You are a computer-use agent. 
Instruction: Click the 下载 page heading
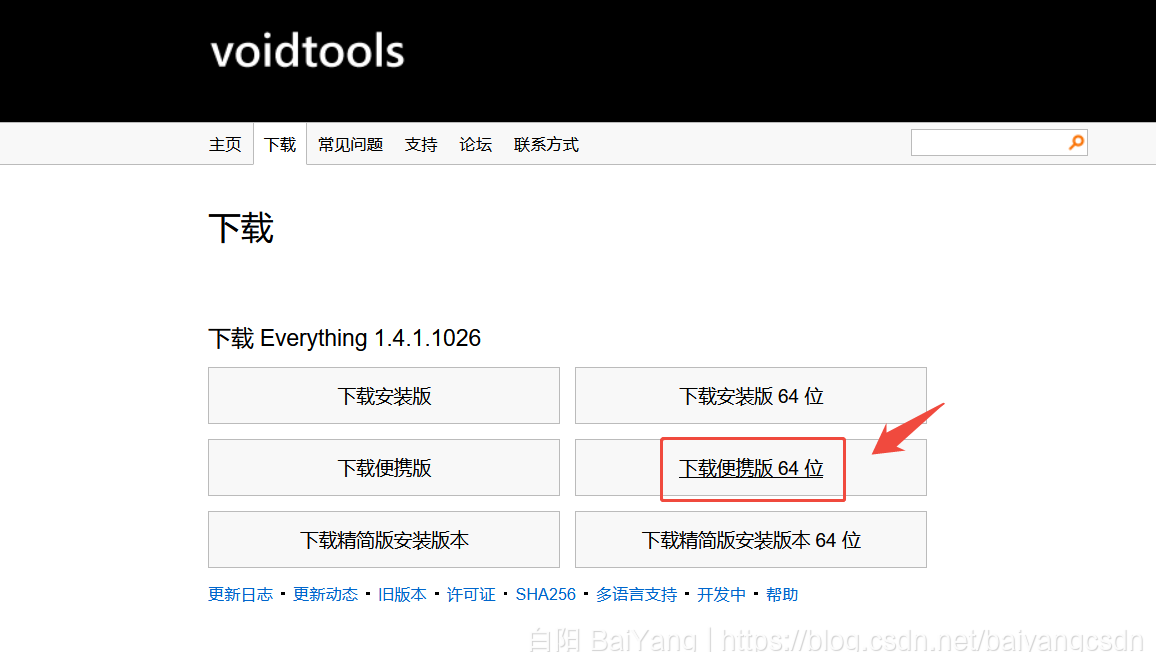pos(241,228)
